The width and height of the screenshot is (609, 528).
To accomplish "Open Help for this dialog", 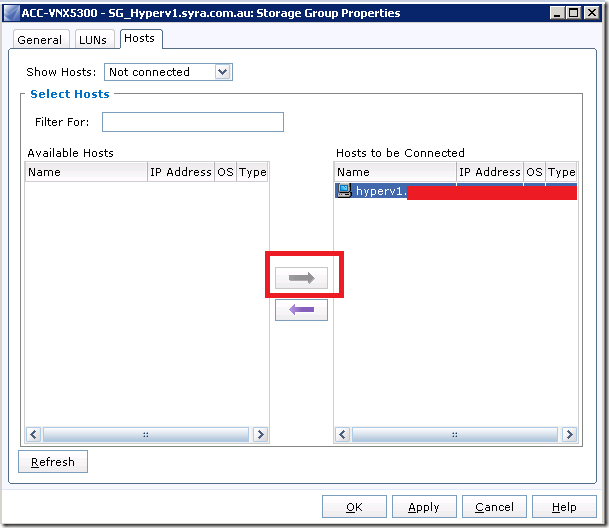I will (x=564, y=507).
